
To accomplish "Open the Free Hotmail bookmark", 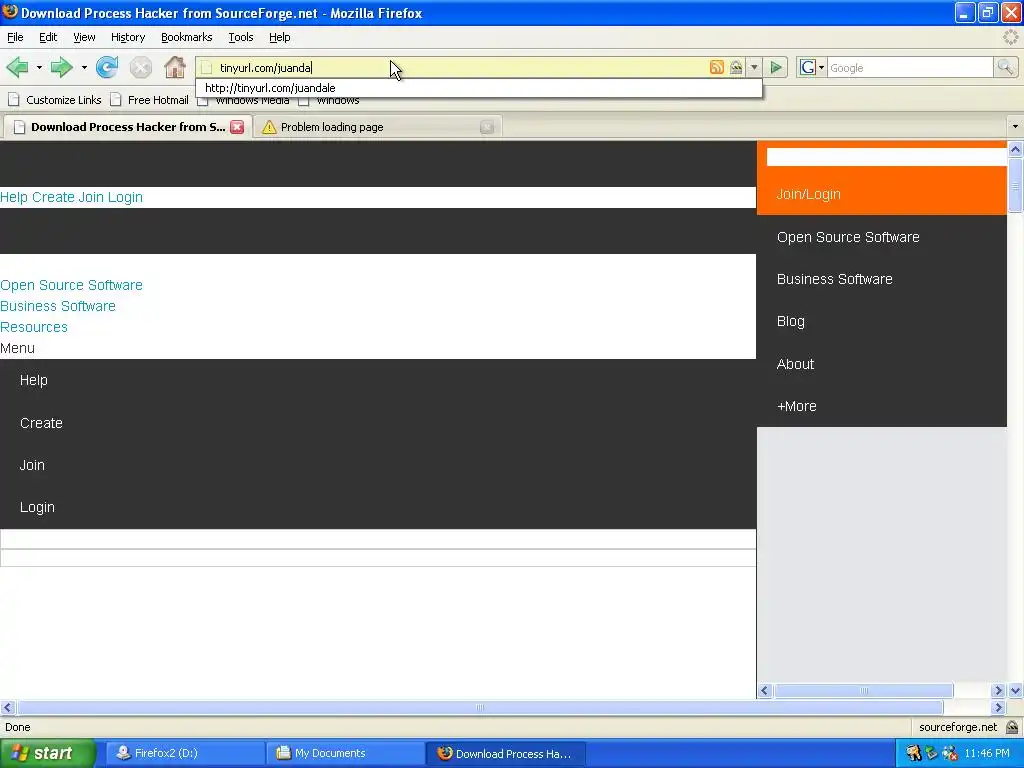I will click(150, 100).
